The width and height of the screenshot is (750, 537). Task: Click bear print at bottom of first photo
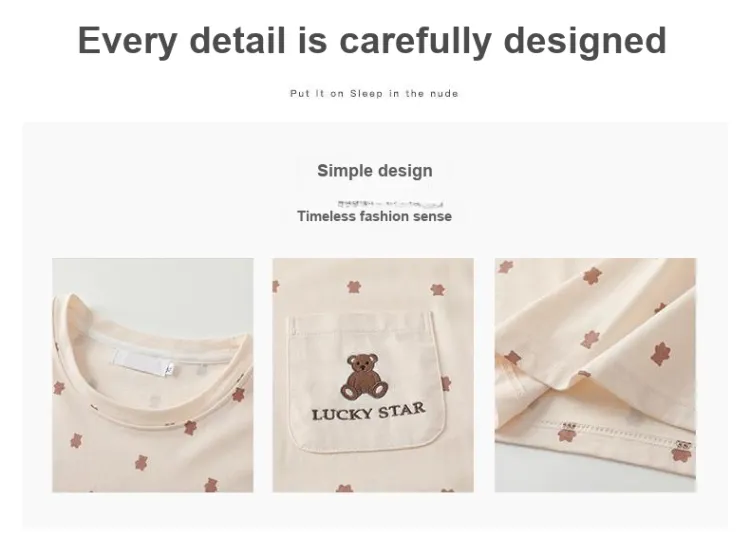pos(211,485)
